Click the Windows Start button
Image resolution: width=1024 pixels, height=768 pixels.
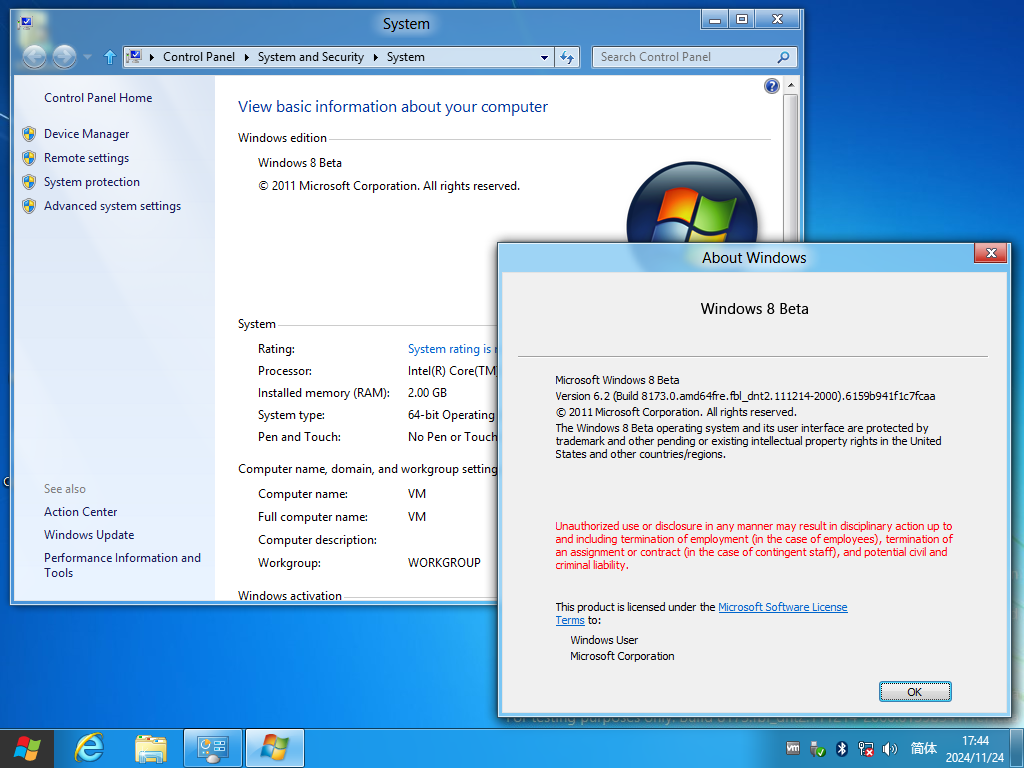(x=27, y=748)
